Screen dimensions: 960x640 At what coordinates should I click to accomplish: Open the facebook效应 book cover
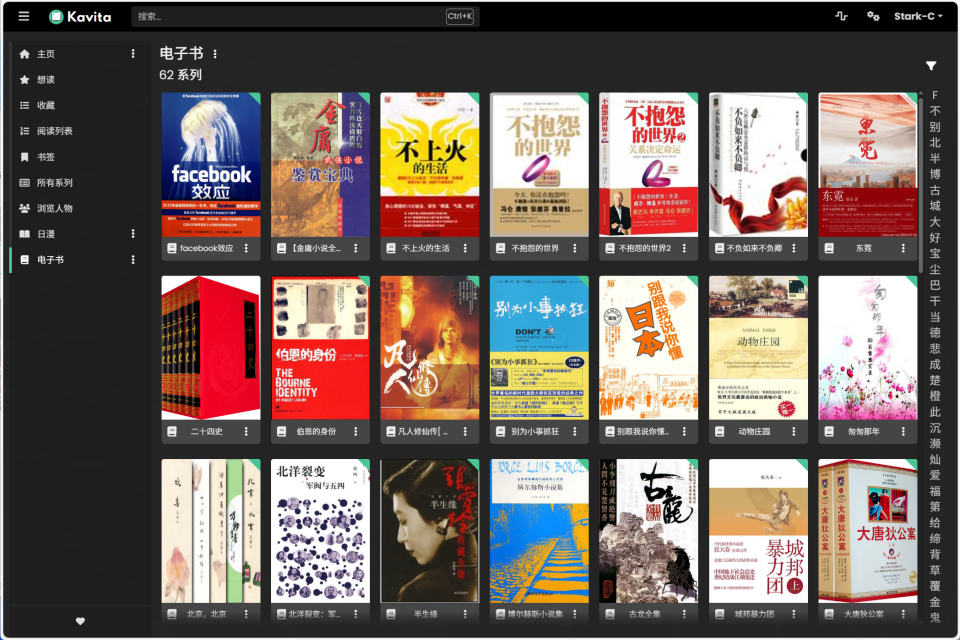click(211, 165)
